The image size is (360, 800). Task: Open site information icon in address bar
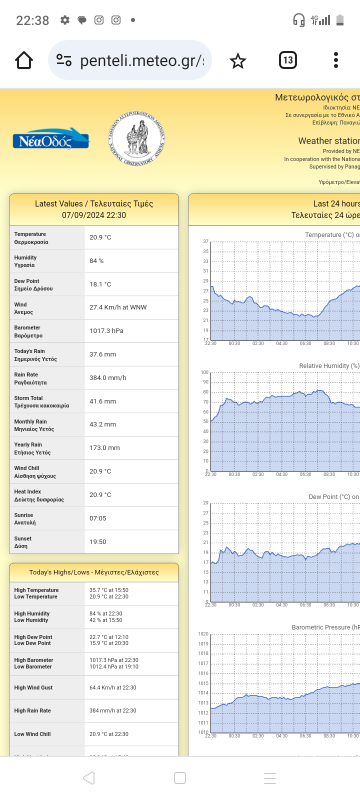pos(64,61)
